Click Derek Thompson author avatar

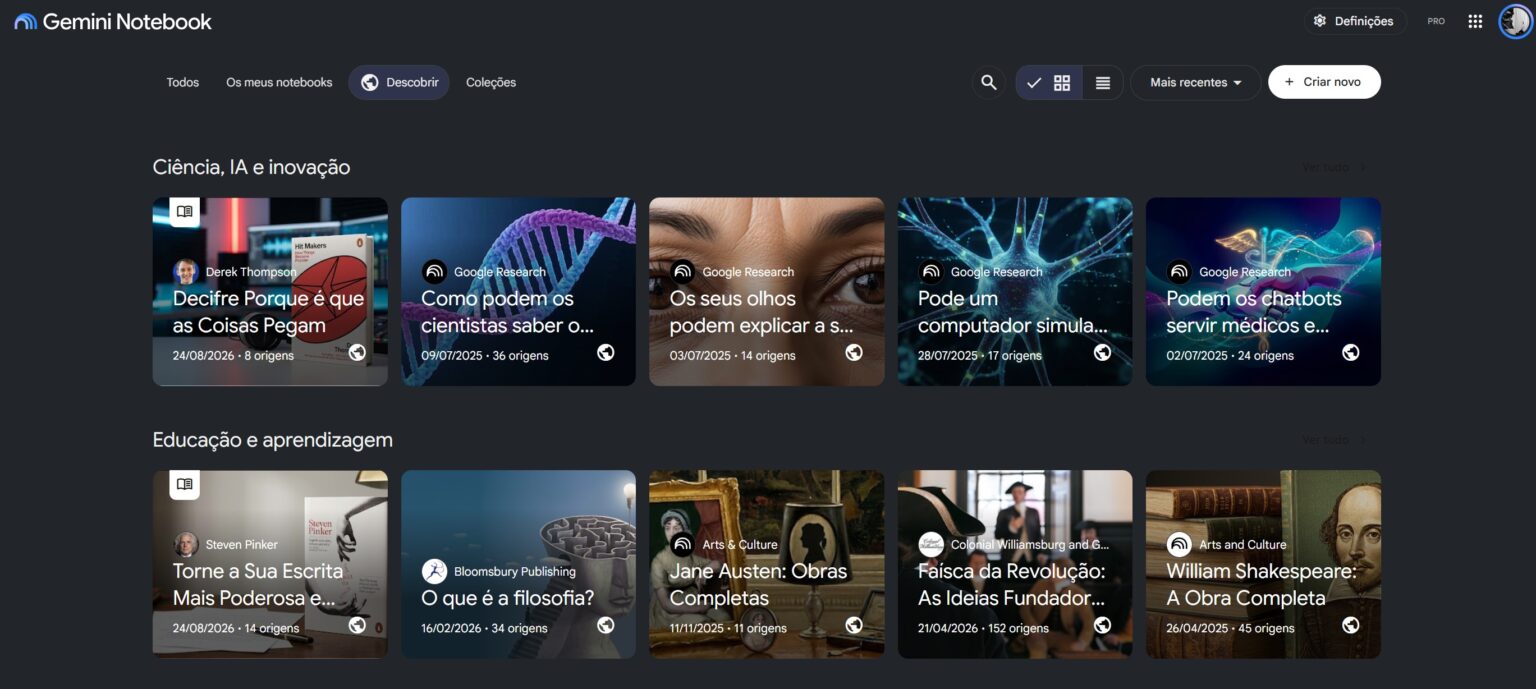click(185, 272)
